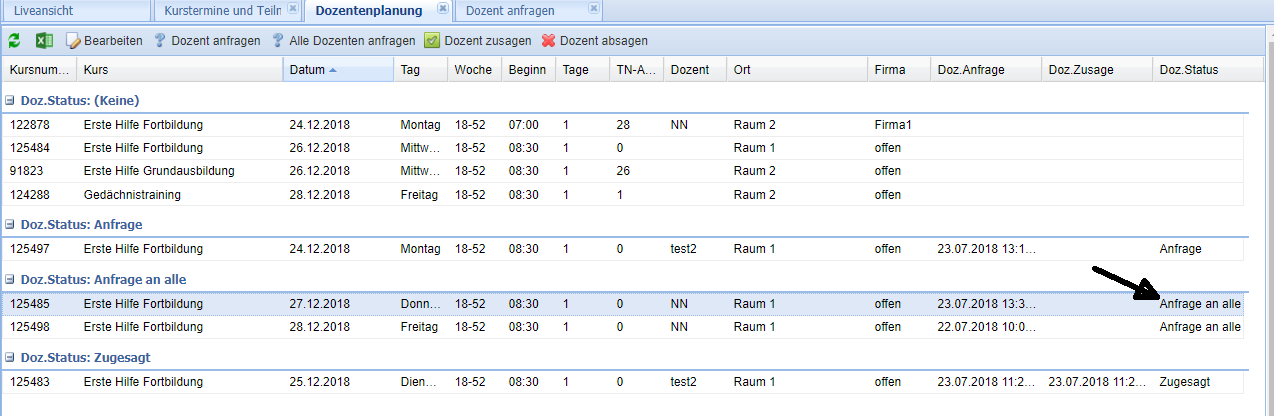Close the Dozent anfragen tab

click(x=594, y=8)
